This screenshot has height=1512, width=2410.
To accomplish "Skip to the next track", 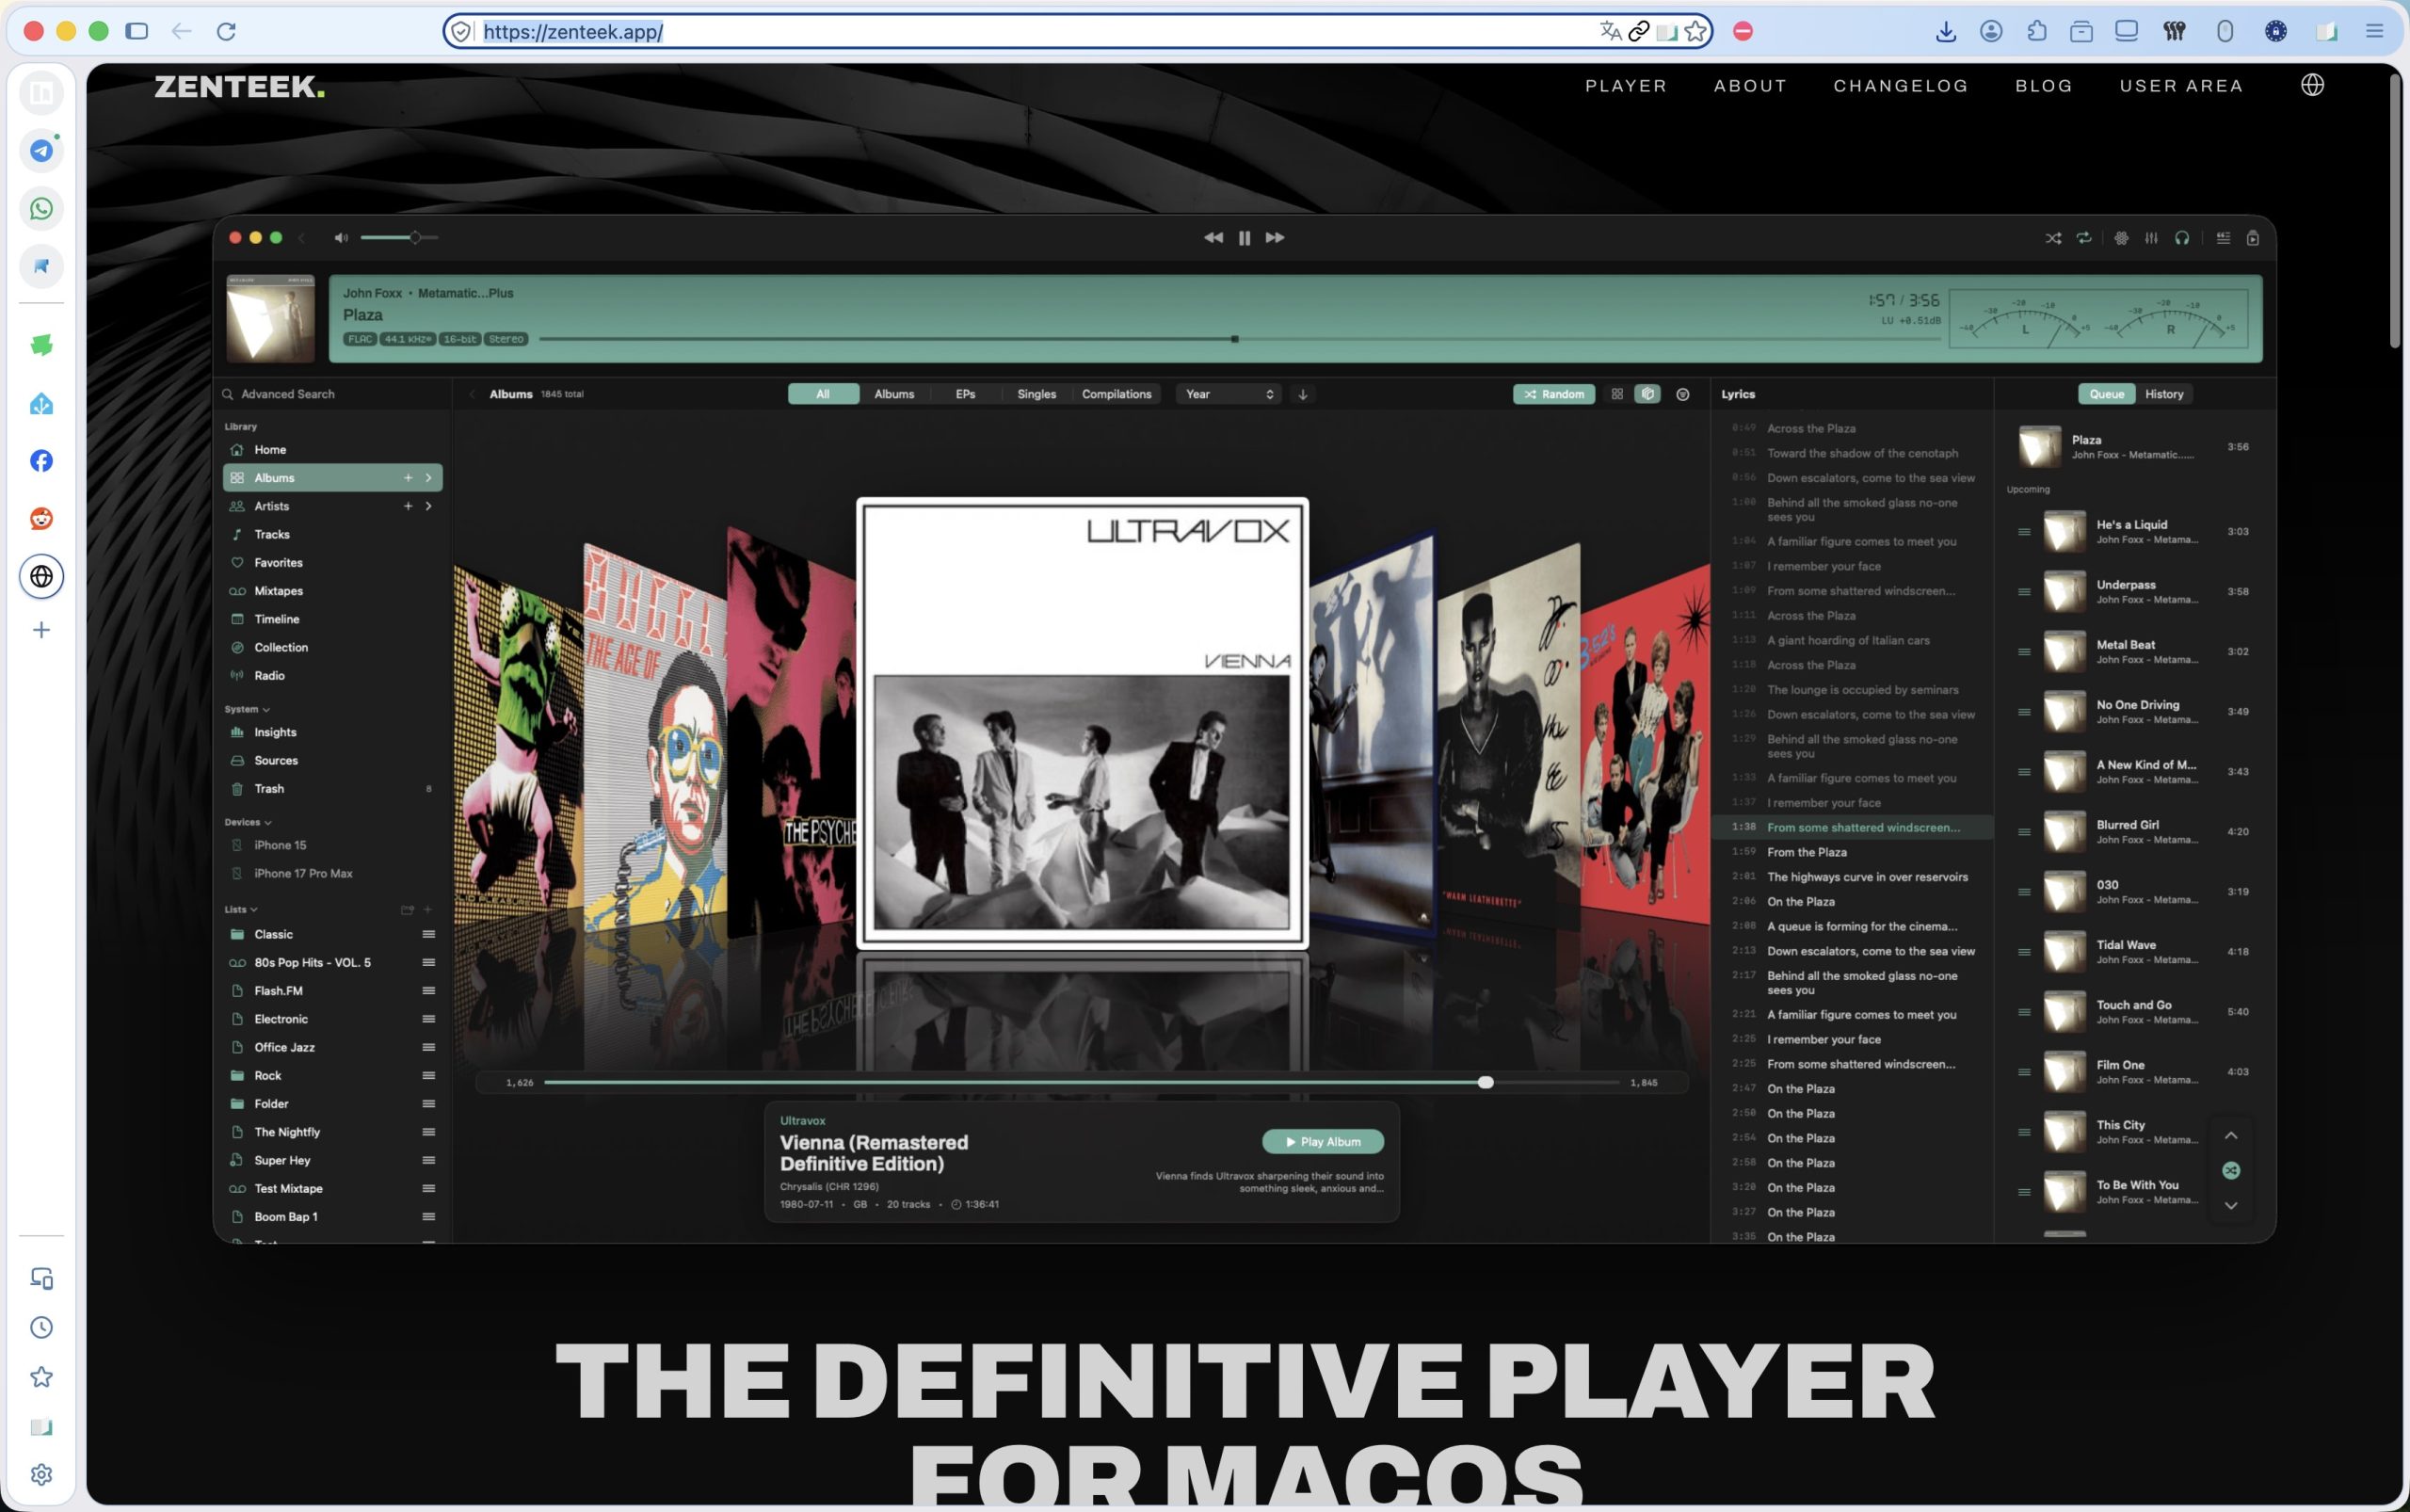I will tap(1275, 238).
